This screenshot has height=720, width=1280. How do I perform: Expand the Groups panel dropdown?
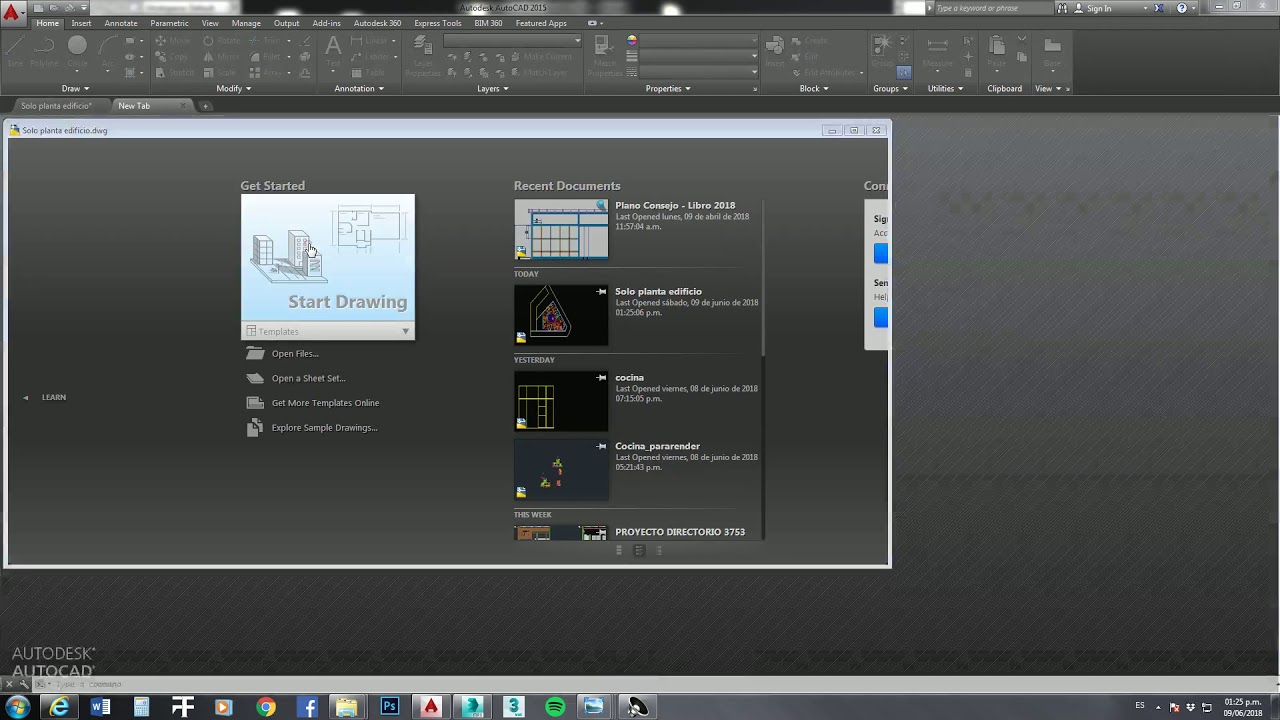(891, 88)
